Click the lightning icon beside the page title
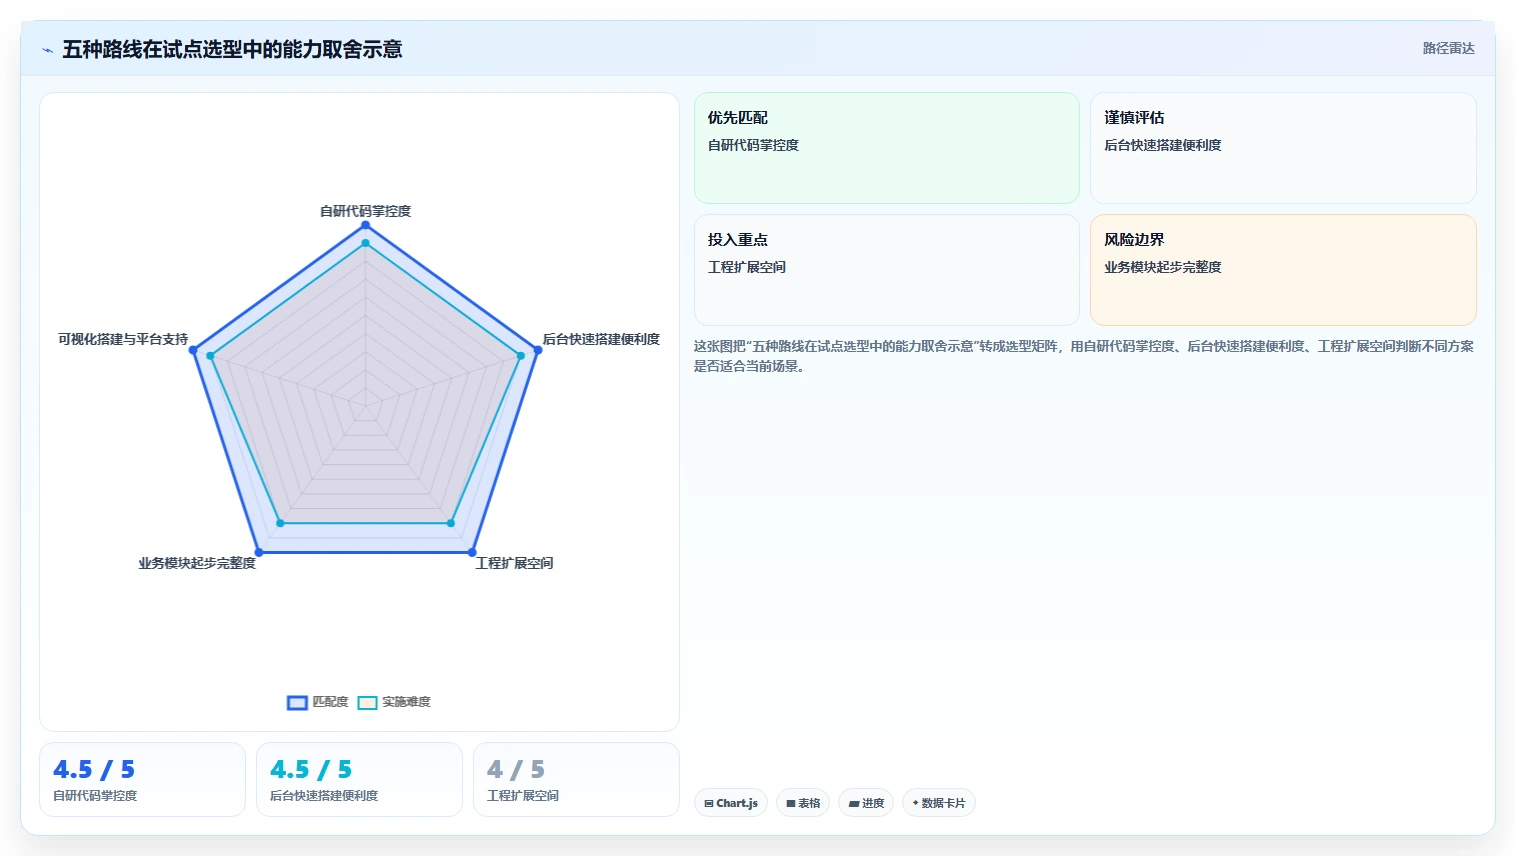1516x856 pixels. pos(47,50)
